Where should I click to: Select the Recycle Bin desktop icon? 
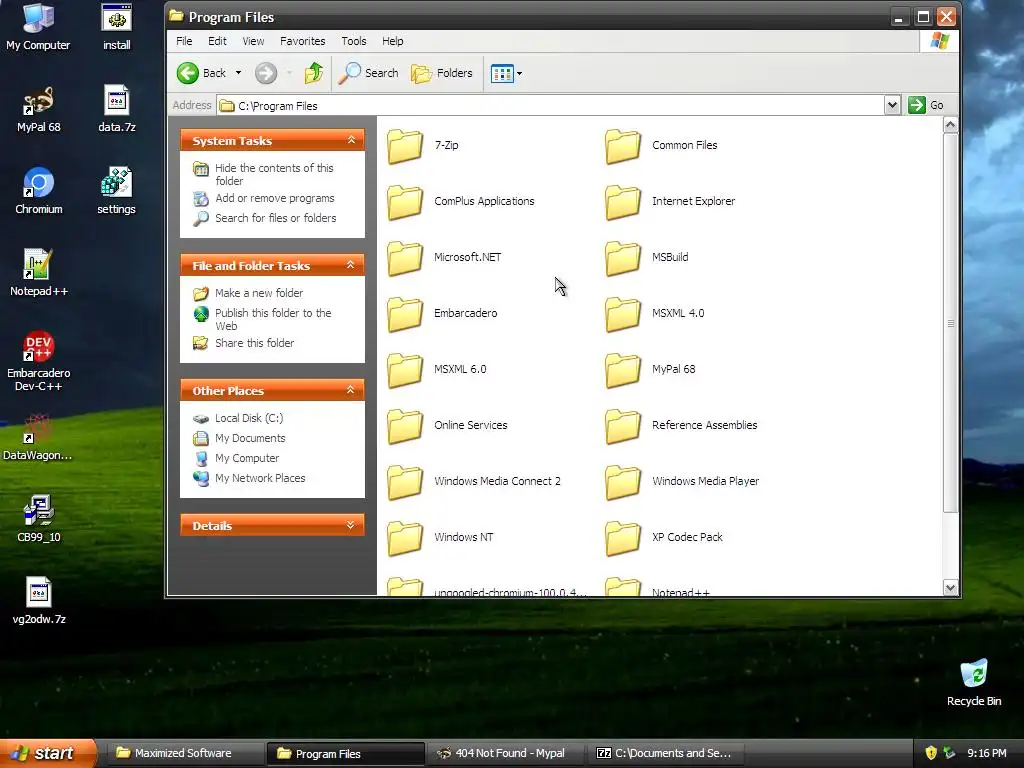(x=974, y=682)
